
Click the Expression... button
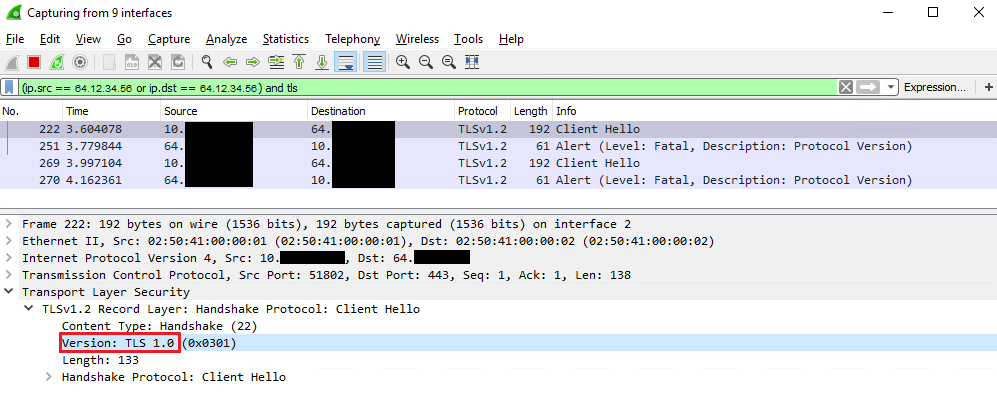point(934,87)
